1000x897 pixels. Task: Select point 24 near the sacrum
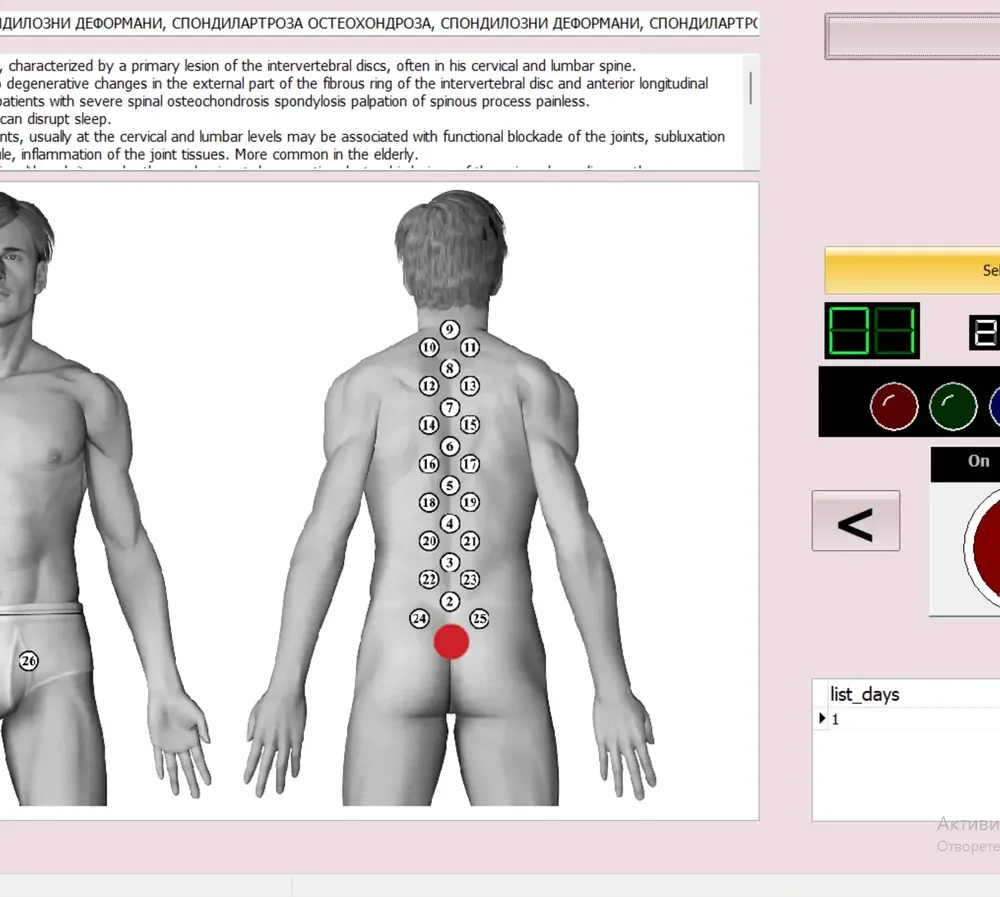(x=419, y=618)
